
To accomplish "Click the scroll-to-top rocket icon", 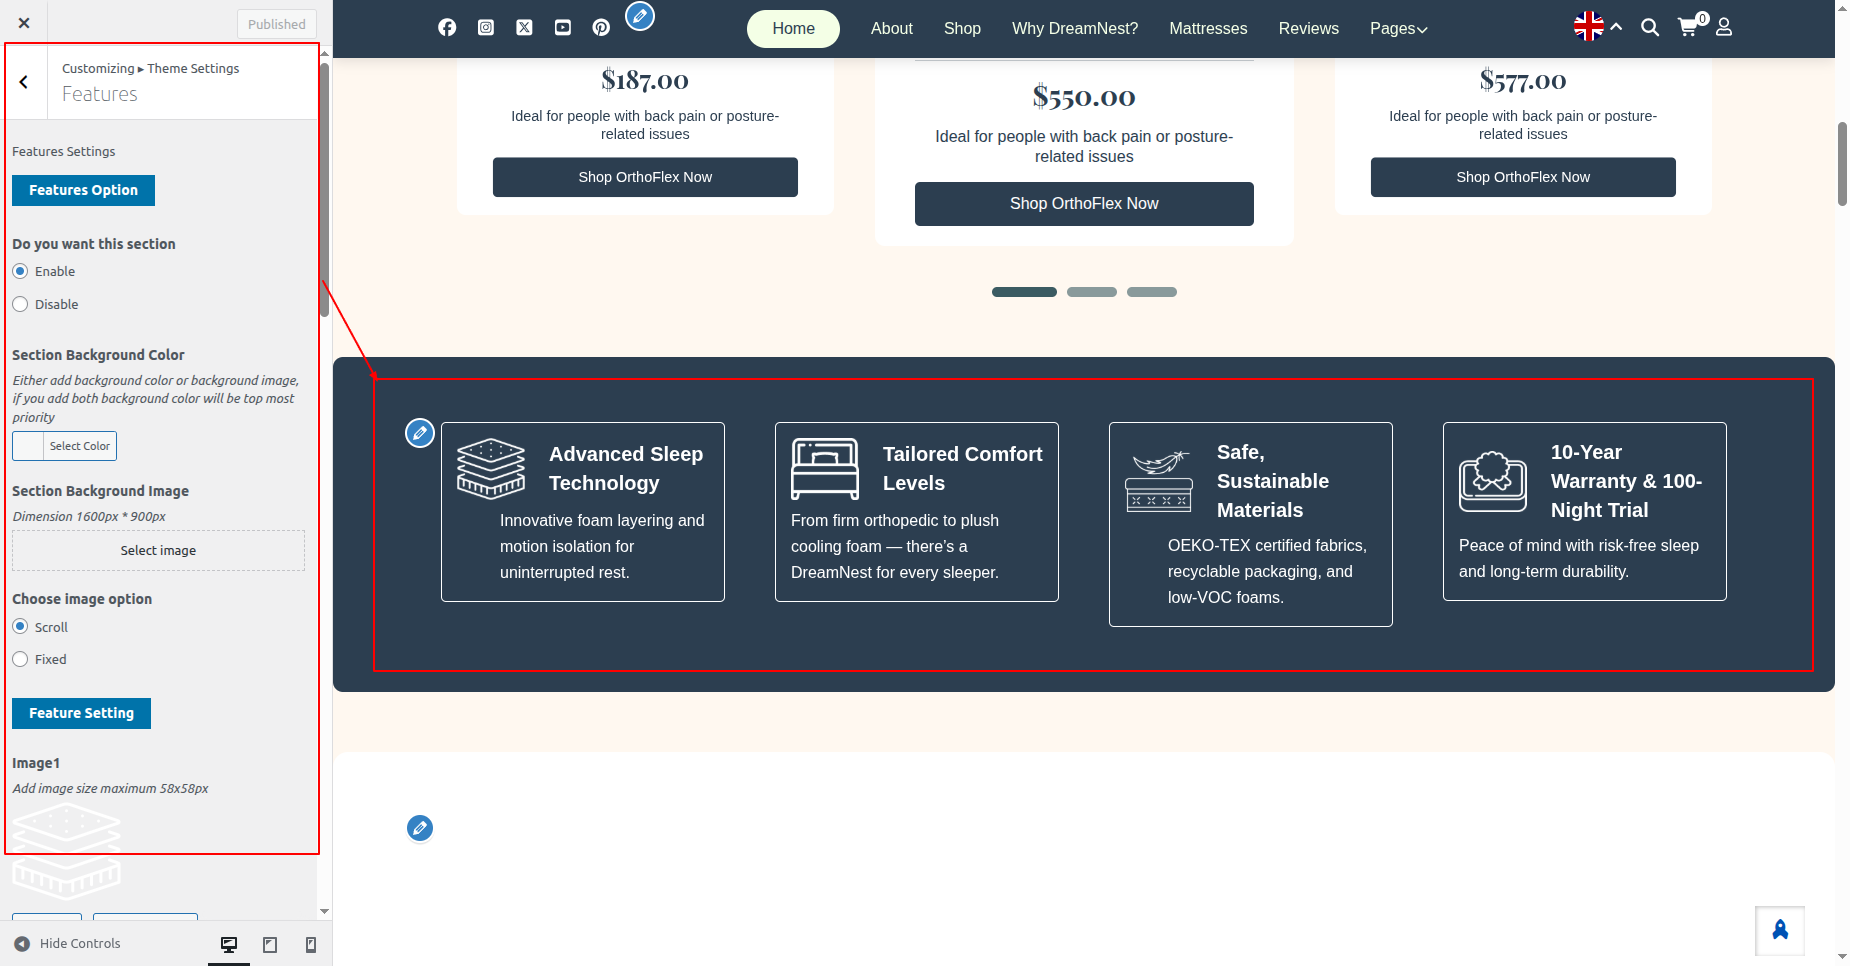I will point(1780,931).
